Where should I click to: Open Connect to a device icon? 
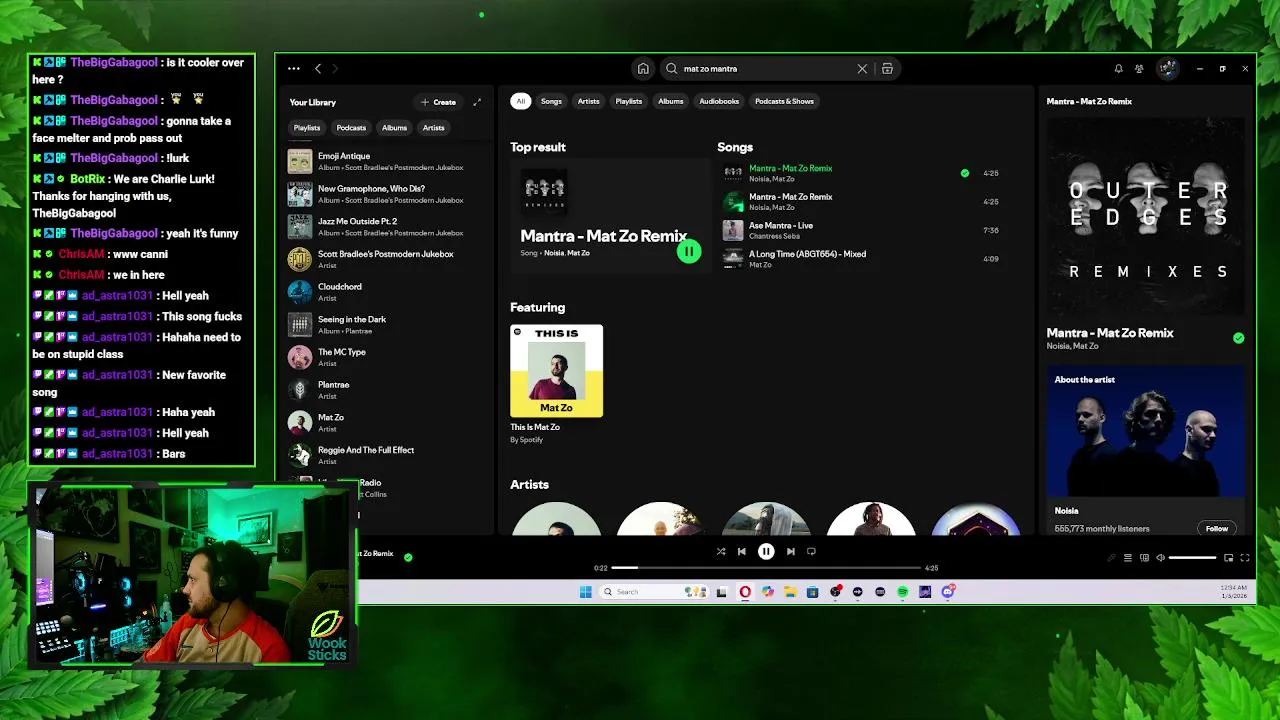pos(1144,558)
